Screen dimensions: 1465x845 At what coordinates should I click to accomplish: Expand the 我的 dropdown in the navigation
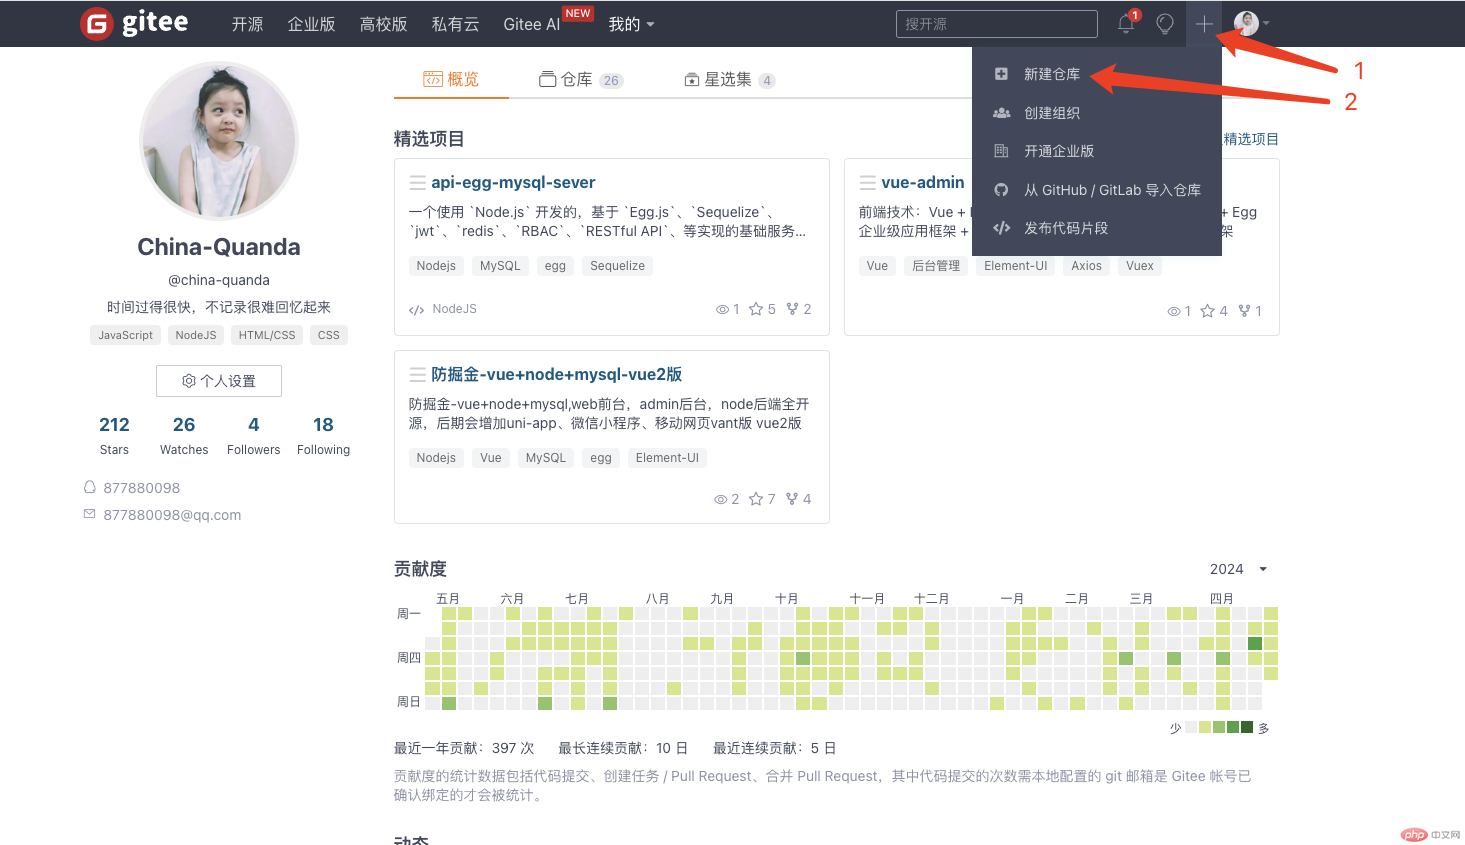pyautogui.click(x=631, y=24)
